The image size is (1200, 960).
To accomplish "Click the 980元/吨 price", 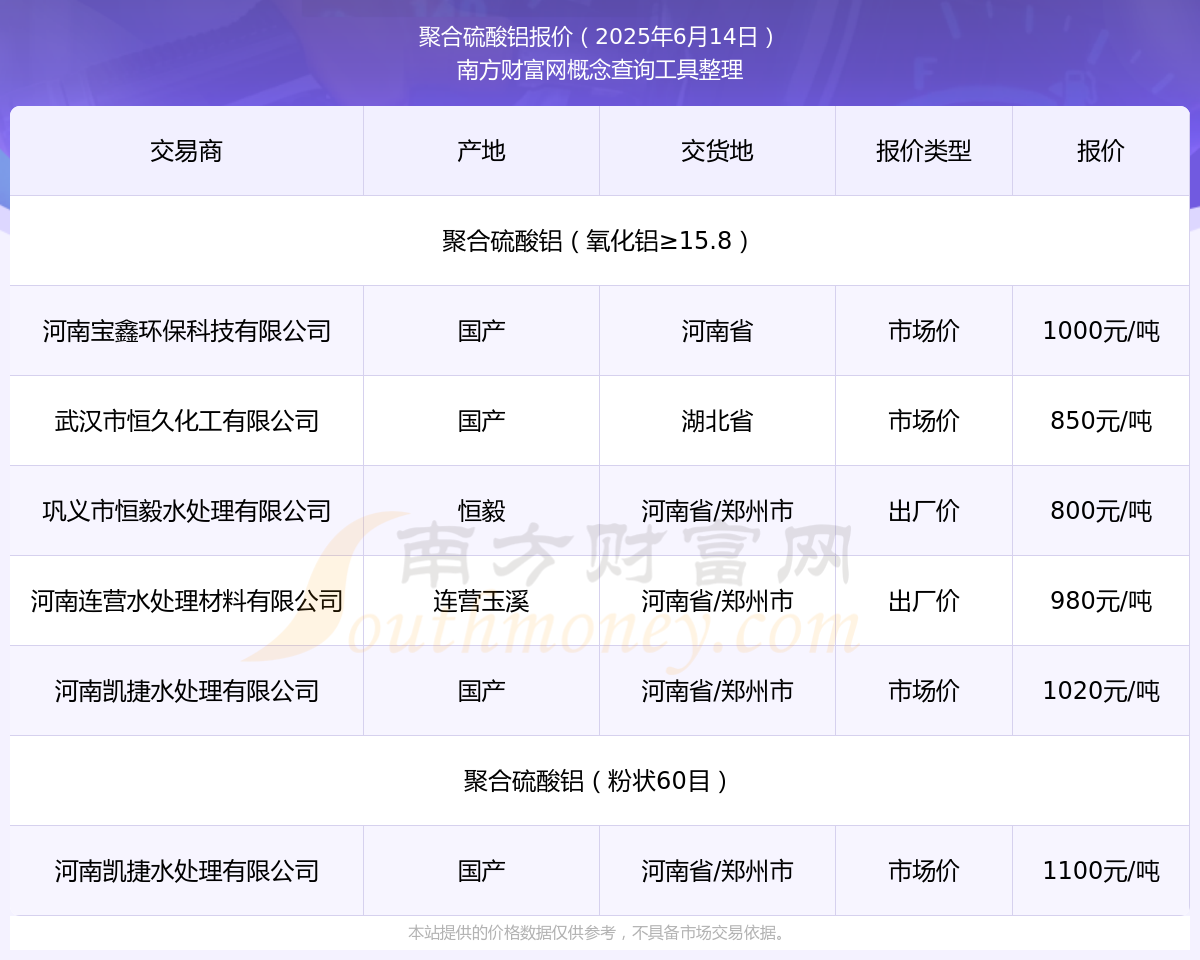I will [x=1101, y=601].
